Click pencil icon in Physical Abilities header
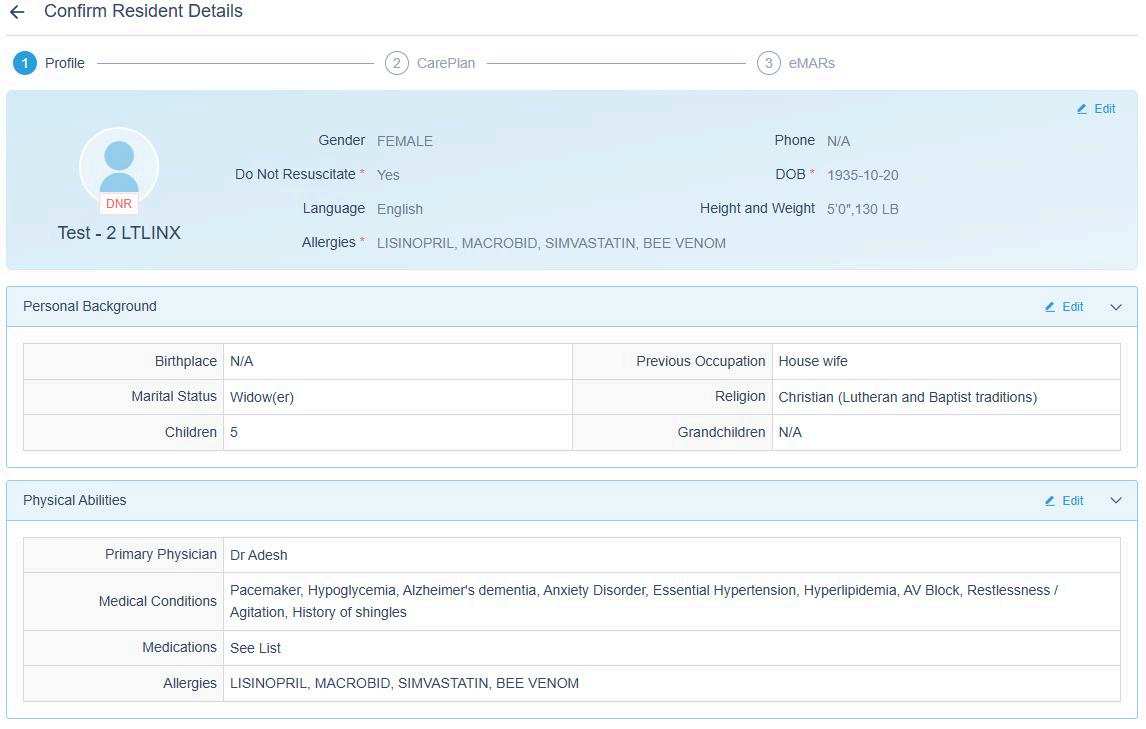The image size is (1146, 729). coord(1050,501)
